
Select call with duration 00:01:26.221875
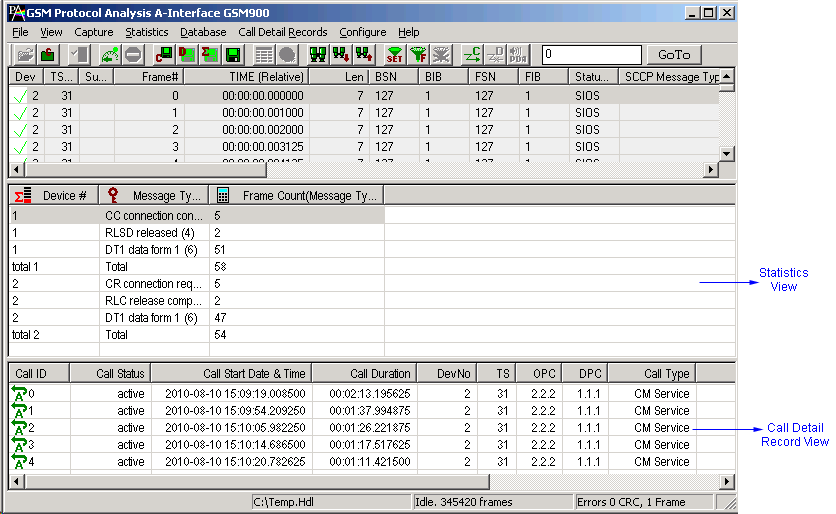point(372,428)
